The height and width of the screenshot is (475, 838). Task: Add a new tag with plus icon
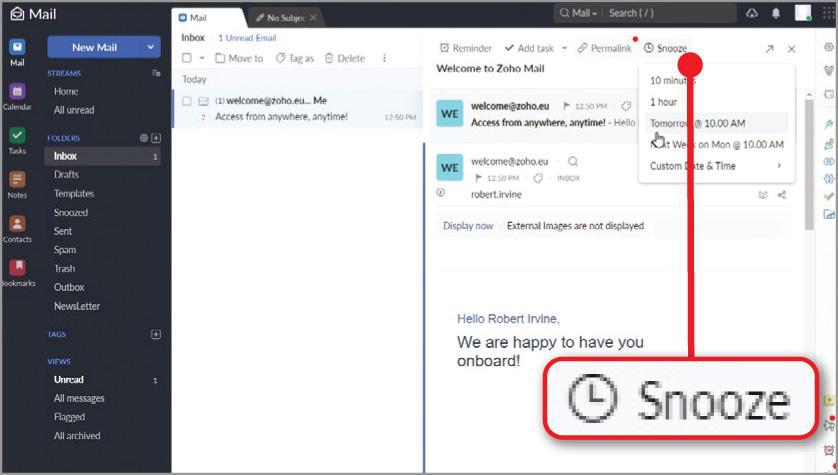[156, 334]
